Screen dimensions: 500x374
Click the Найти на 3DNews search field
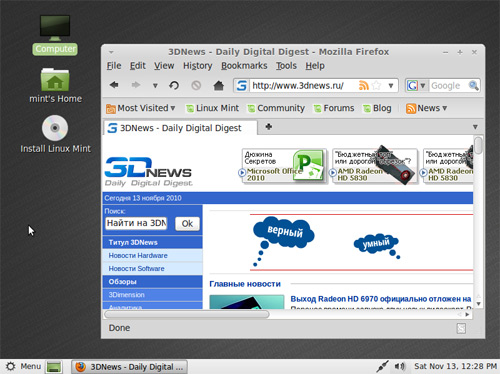pyautogui.click(x=136, y=223)
